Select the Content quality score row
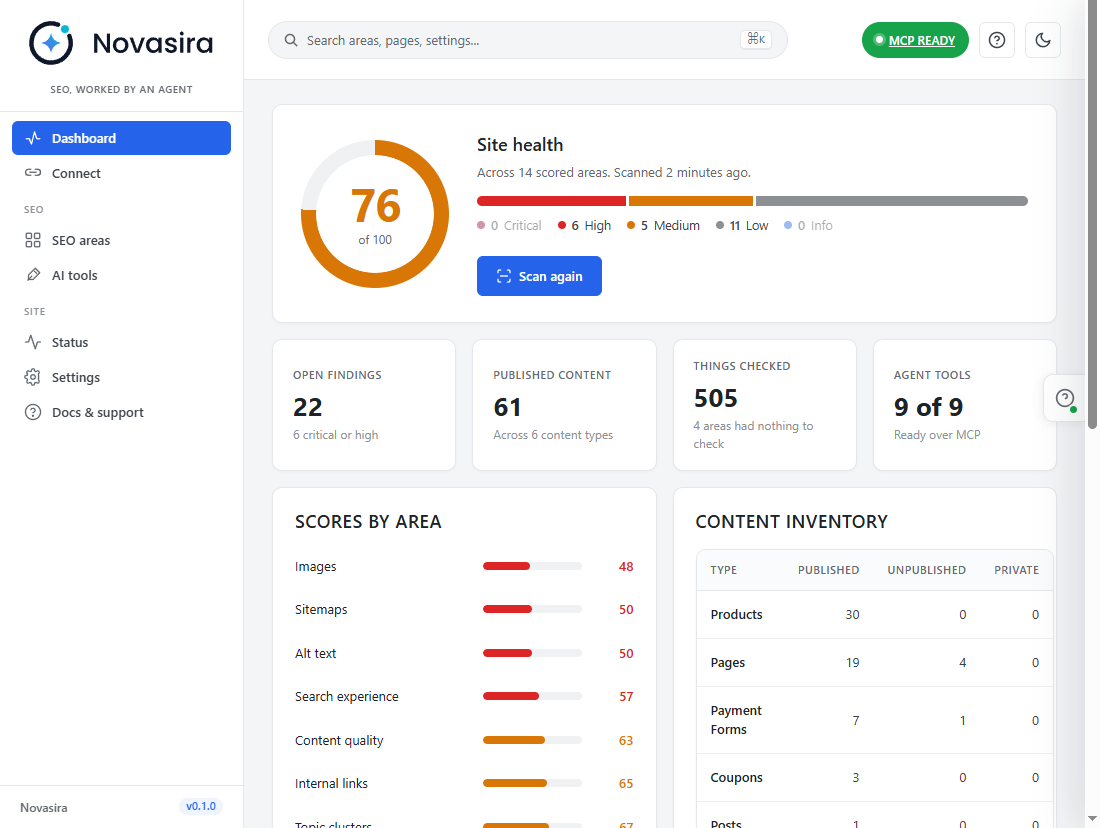Screen dimensions: 1100x828 464,740
